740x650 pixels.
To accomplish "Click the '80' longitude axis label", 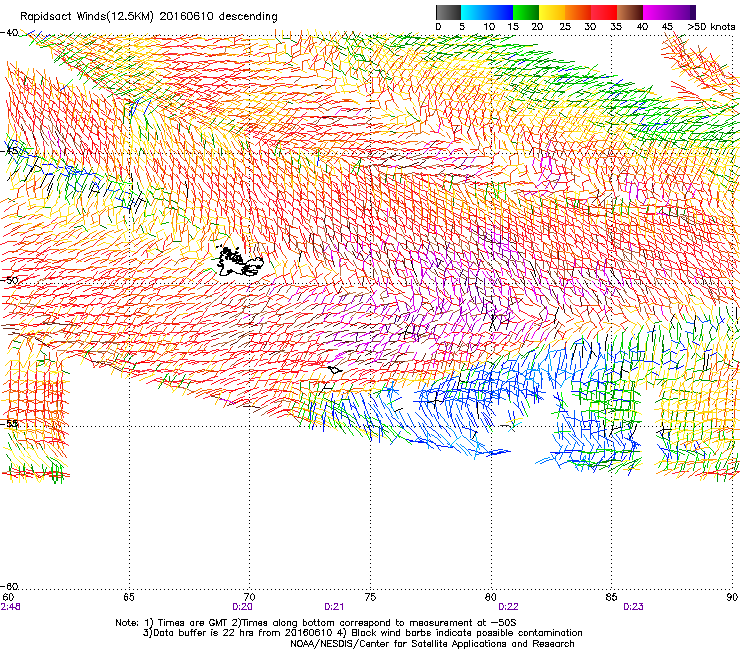I will click(x=491, y=597).
